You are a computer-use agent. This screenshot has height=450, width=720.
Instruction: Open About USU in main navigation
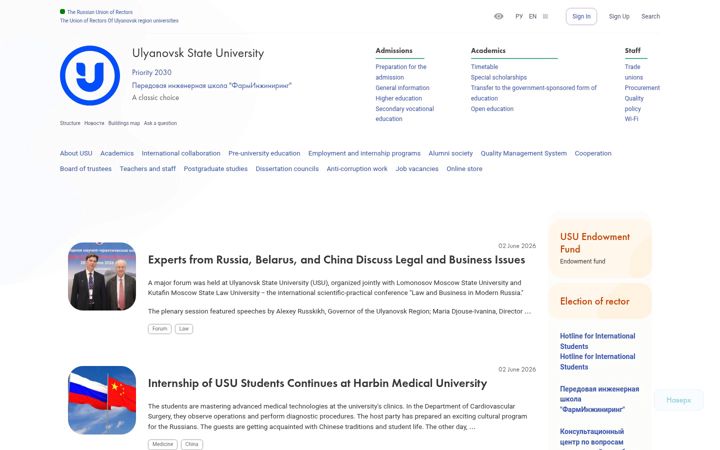[76, 153]
